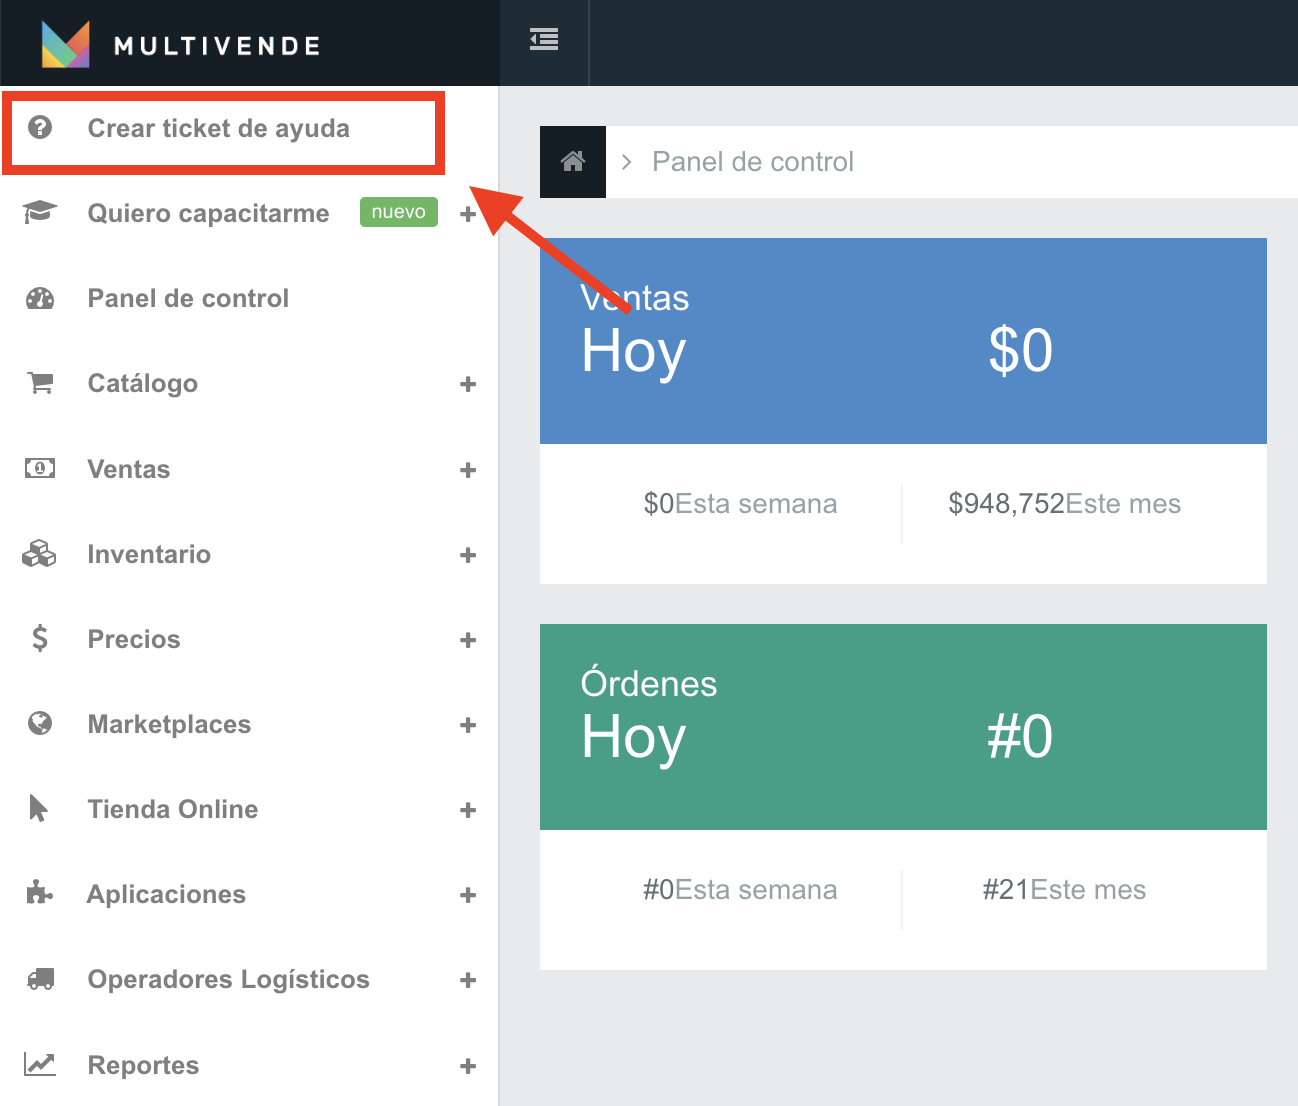Click the banknote Ventas icon in sidebar
The width and height of the screenshot is (1298, 1106).
(40, 468)
